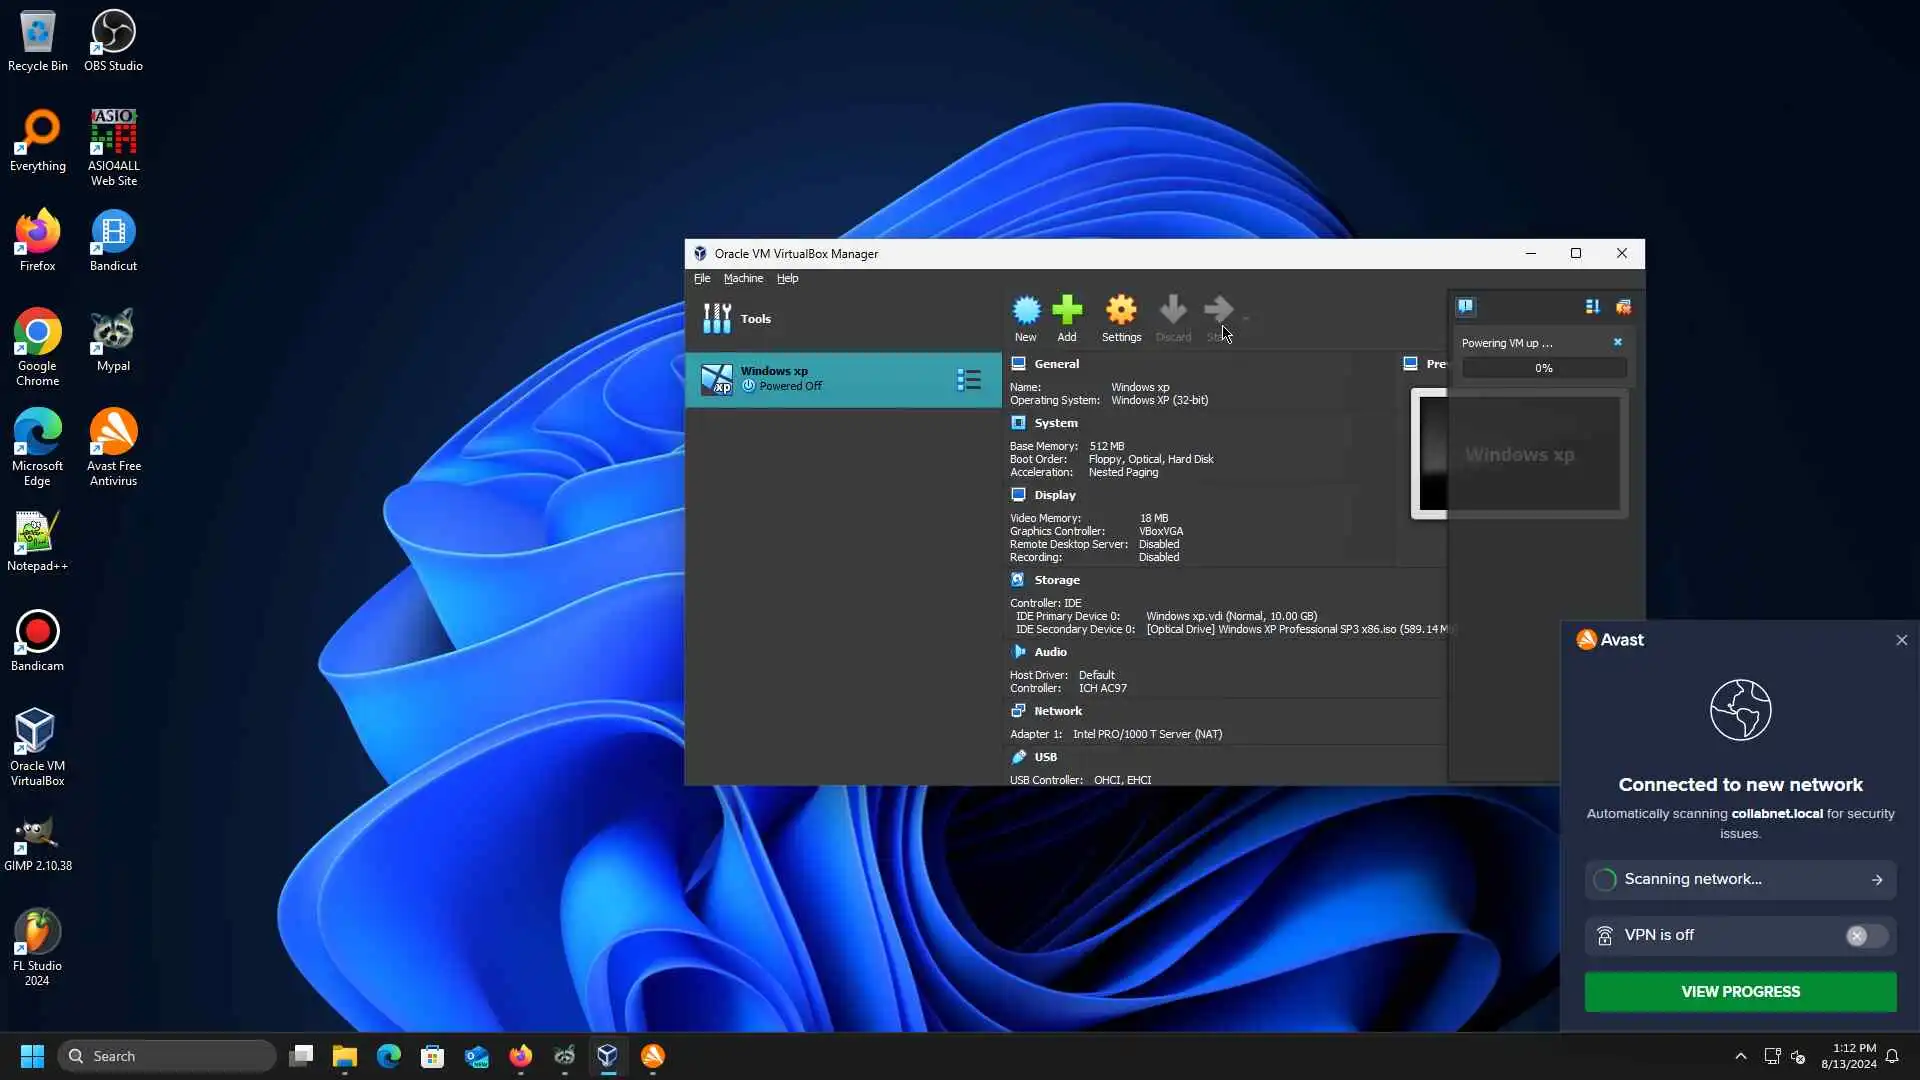Open the VM Settings gear icon
Viewport: 1920px width, 1080px height.
[1121, 310]
